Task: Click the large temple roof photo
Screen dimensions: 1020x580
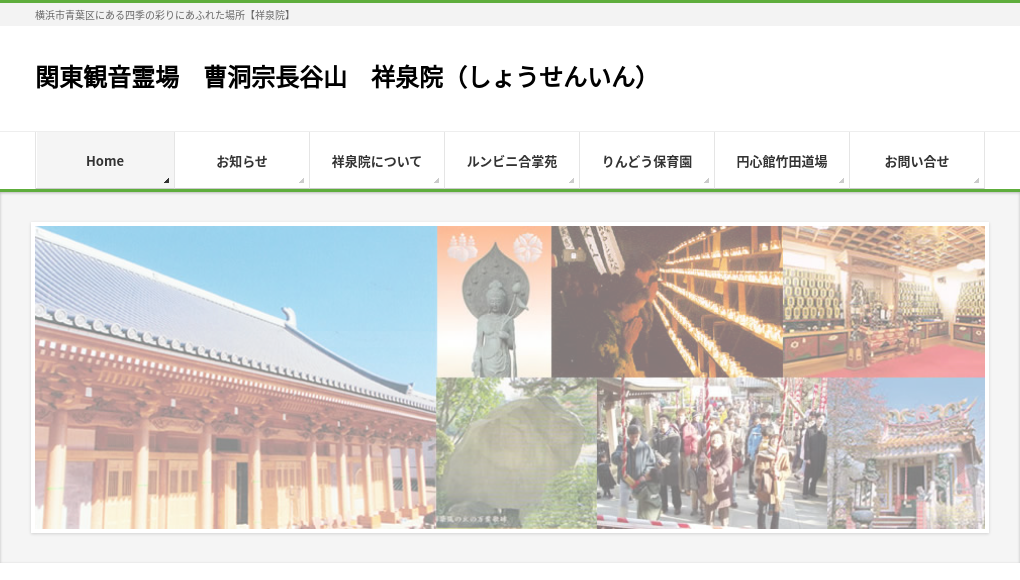Action: click(235, 378)
